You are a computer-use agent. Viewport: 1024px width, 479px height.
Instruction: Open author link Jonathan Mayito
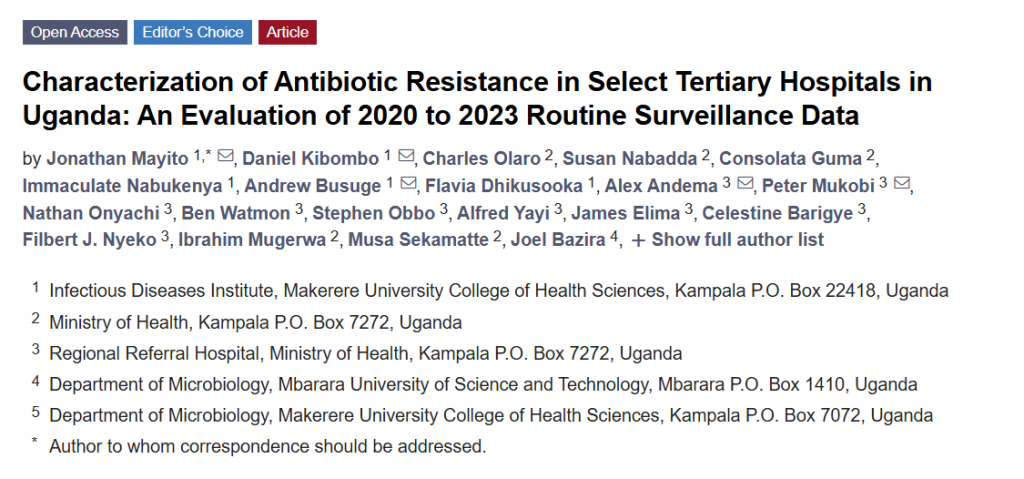point(118,158)
